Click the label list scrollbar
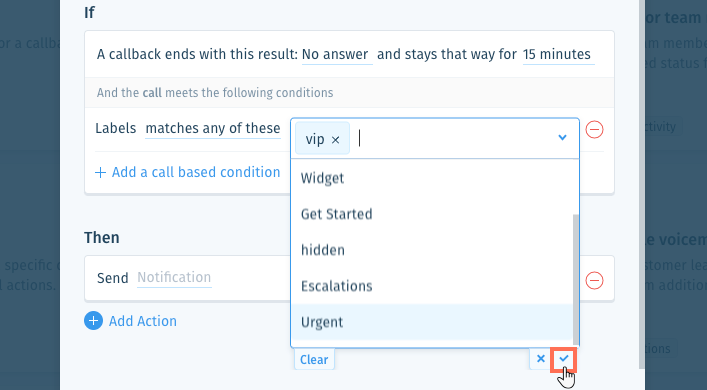 (x=576, y=280)
